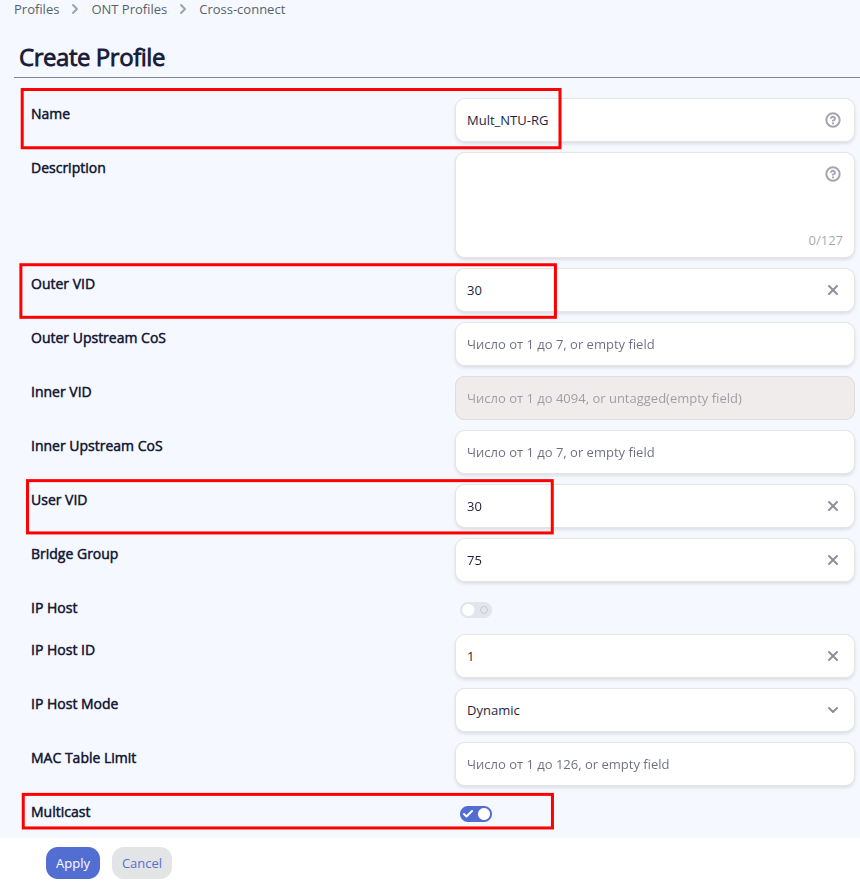Toggle the IP Host switch
The image size is (860, 888).
point(475,610)
